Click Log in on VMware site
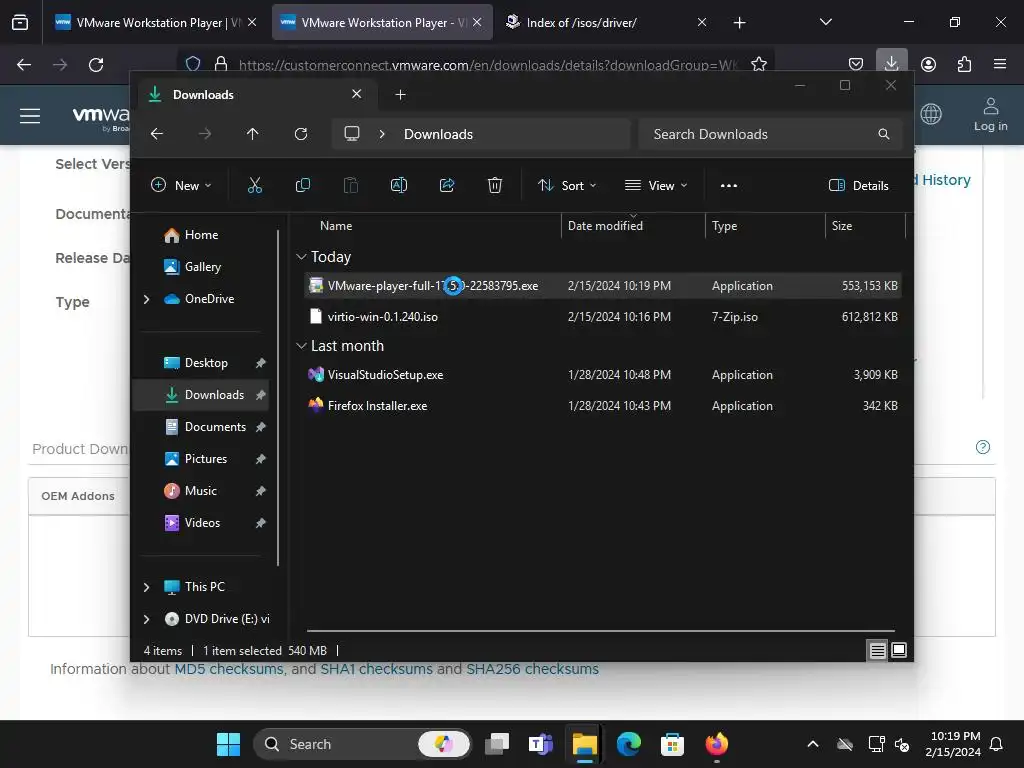The width and height of the screenshot is (1024, 768). 990,115
